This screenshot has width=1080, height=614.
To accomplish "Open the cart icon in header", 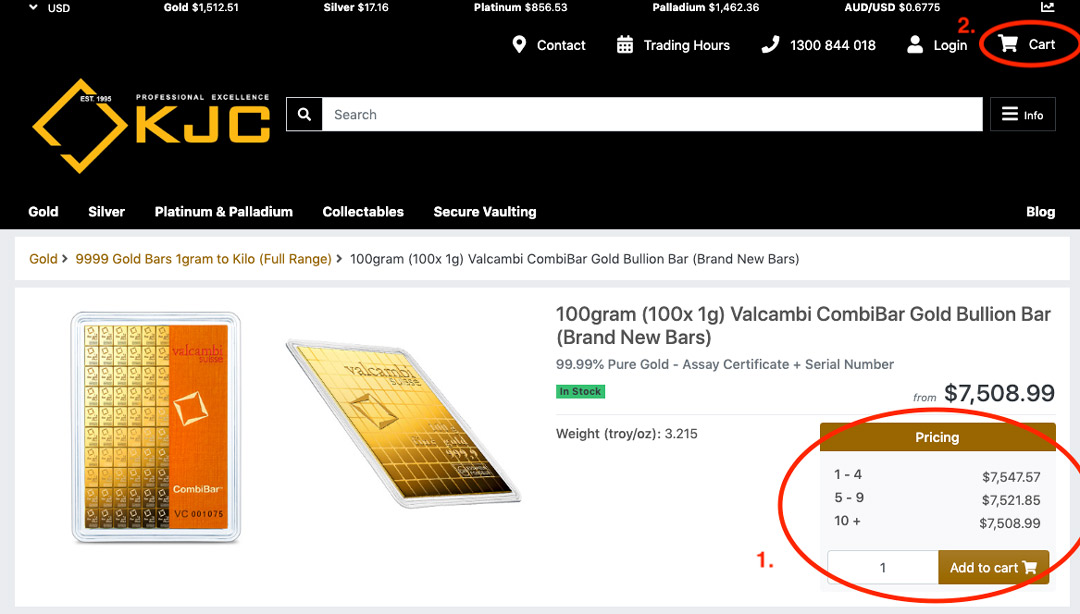I will point(1008,44).
